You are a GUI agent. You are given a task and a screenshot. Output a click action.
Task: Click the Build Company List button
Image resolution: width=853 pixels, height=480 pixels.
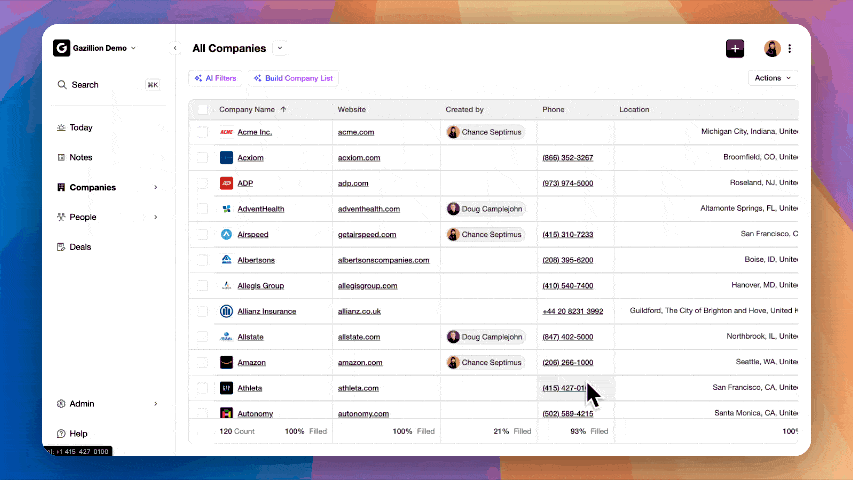click(293, 78)
